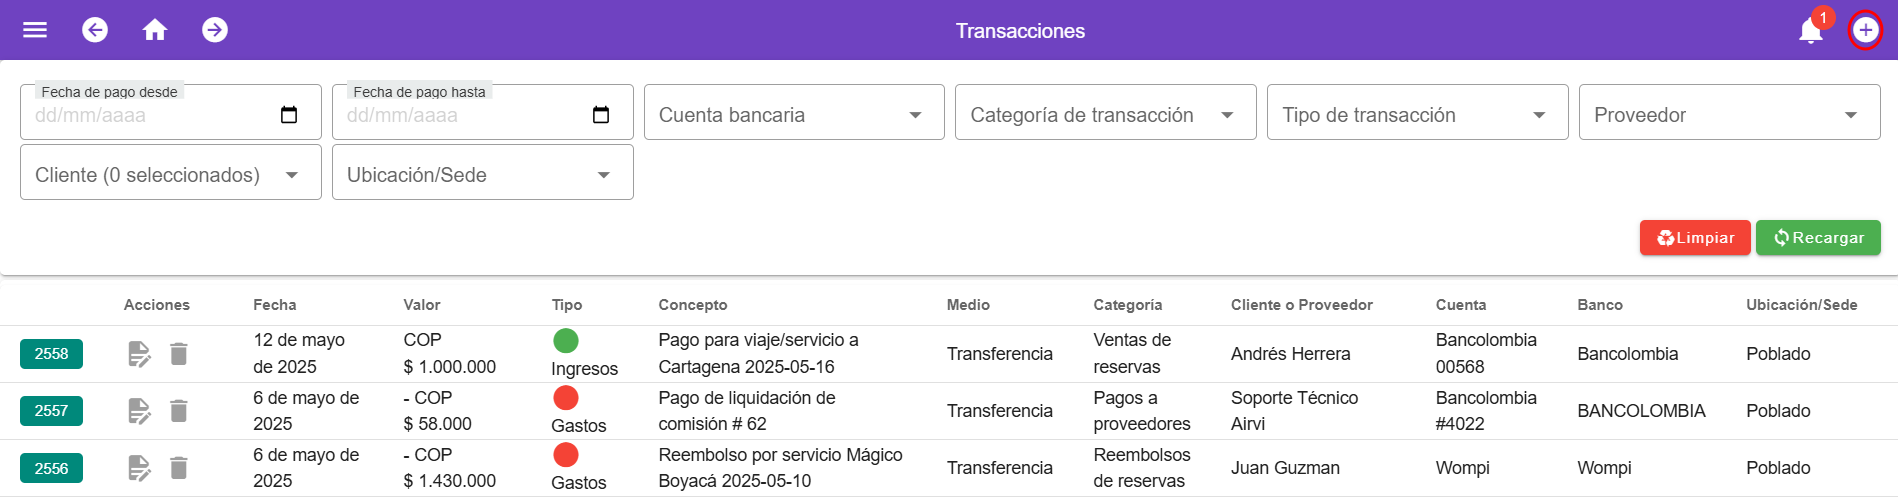Click the Limpiar button
The height and width of the screenshot is (497, 1898).
click(x=1695, y=238)
